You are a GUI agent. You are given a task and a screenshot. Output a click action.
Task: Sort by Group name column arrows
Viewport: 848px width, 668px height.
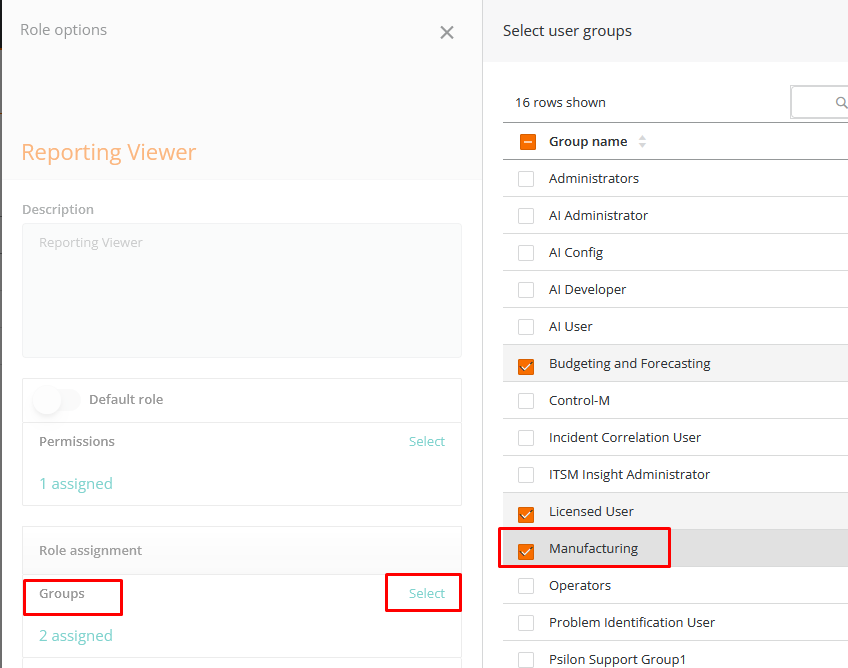642,142
